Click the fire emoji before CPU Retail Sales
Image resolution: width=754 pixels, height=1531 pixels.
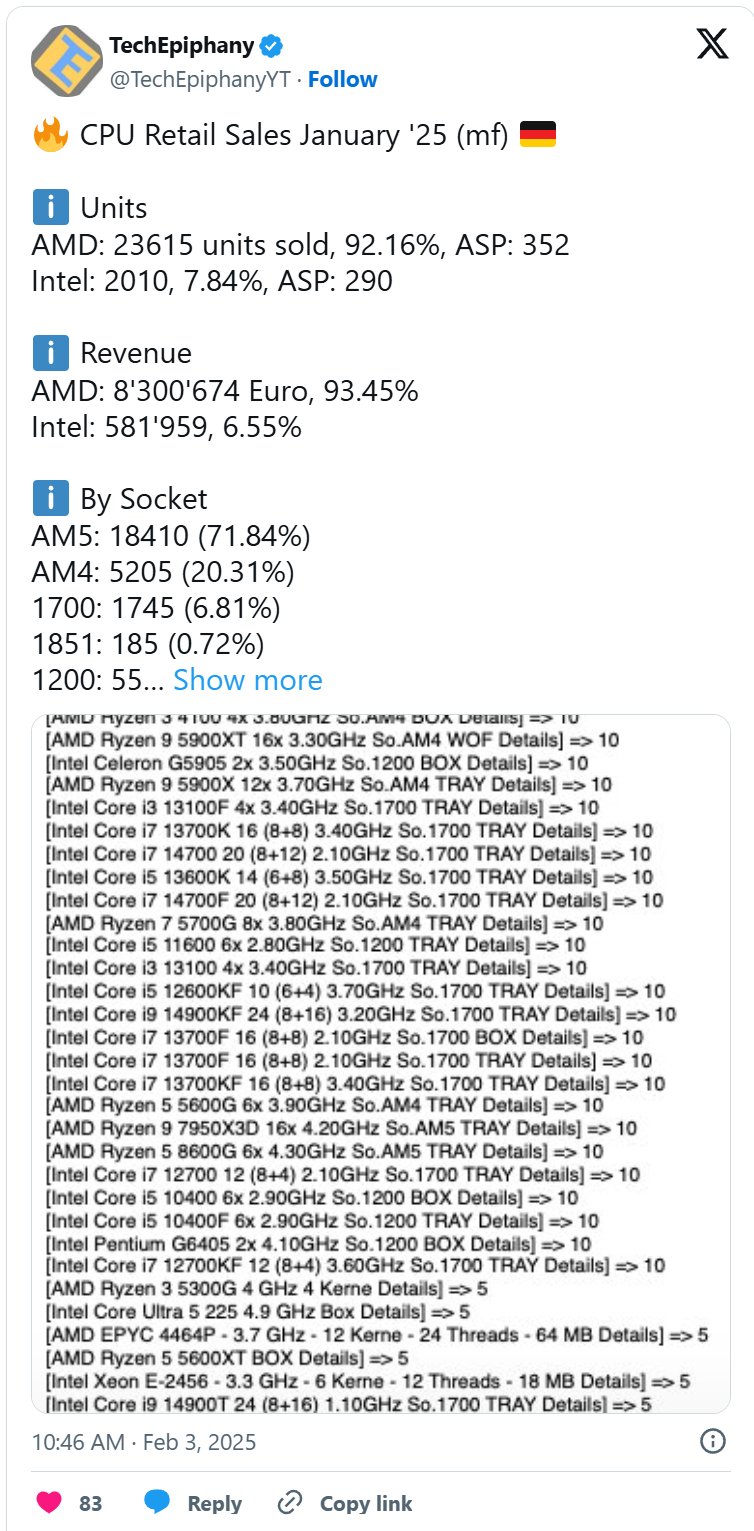49,135
